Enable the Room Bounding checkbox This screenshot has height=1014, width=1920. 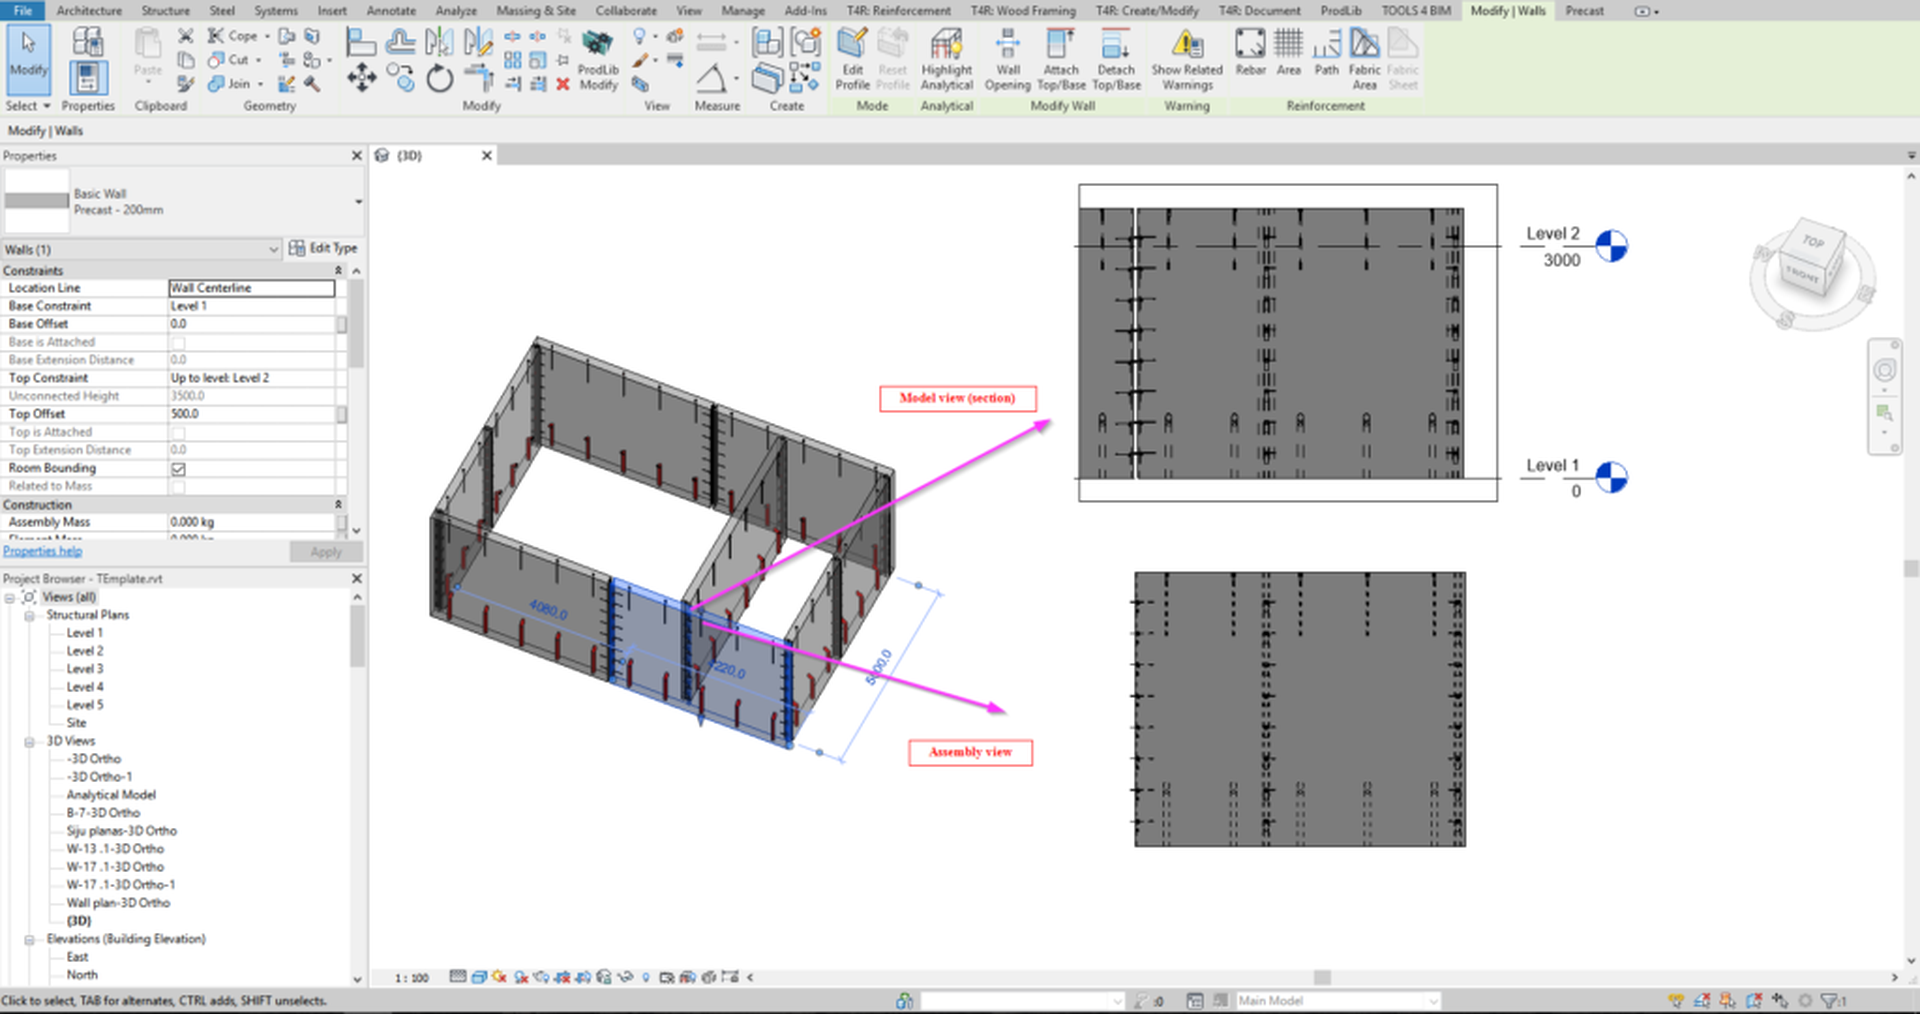coord(177,467)
